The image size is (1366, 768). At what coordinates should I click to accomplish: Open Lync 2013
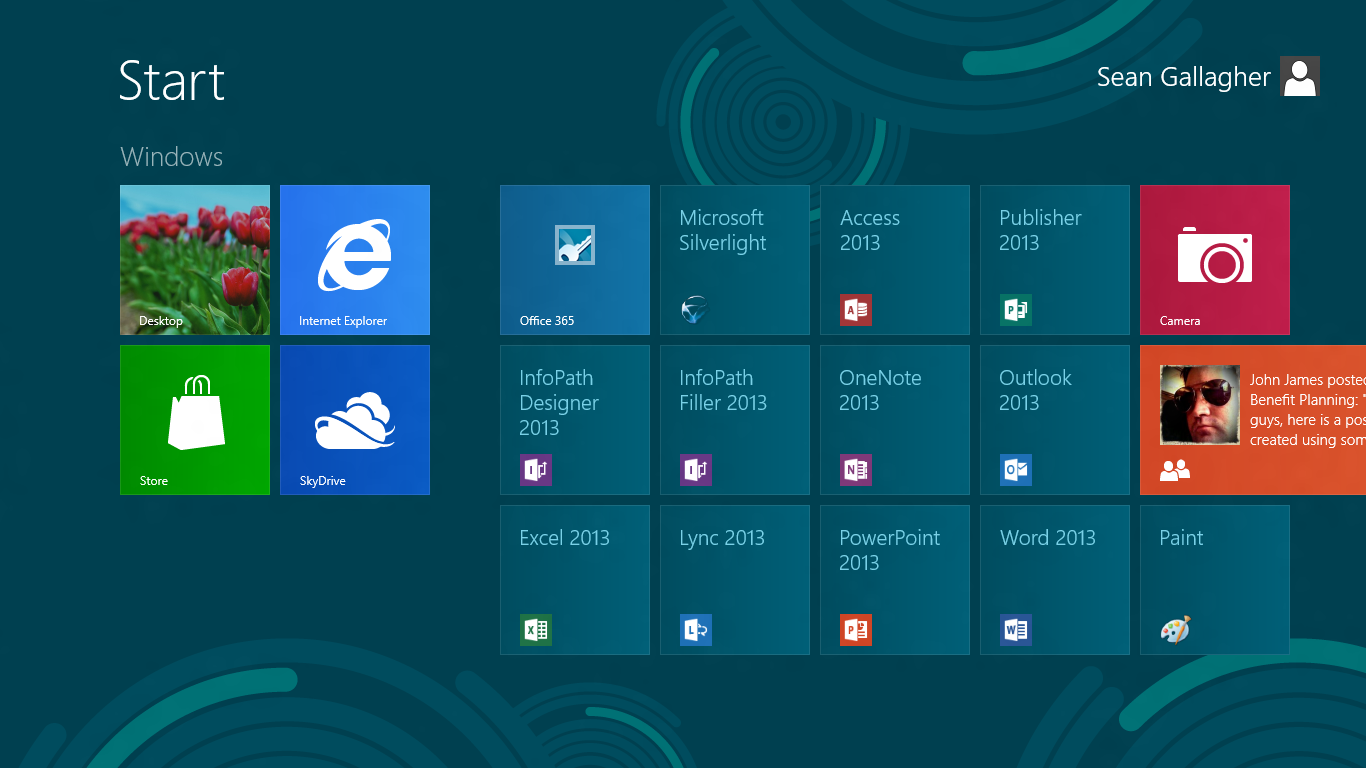coord(734,580)
